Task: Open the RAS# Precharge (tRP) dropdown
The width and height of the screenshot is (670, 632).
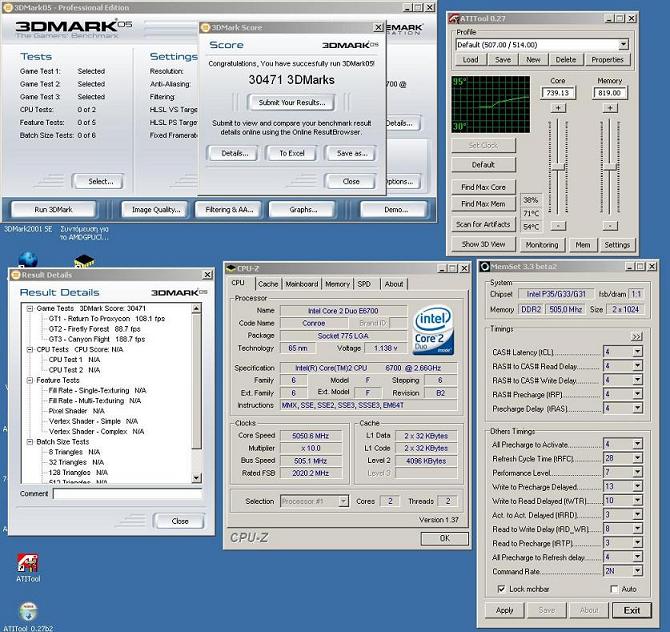Action: click(x=637, y=394)
